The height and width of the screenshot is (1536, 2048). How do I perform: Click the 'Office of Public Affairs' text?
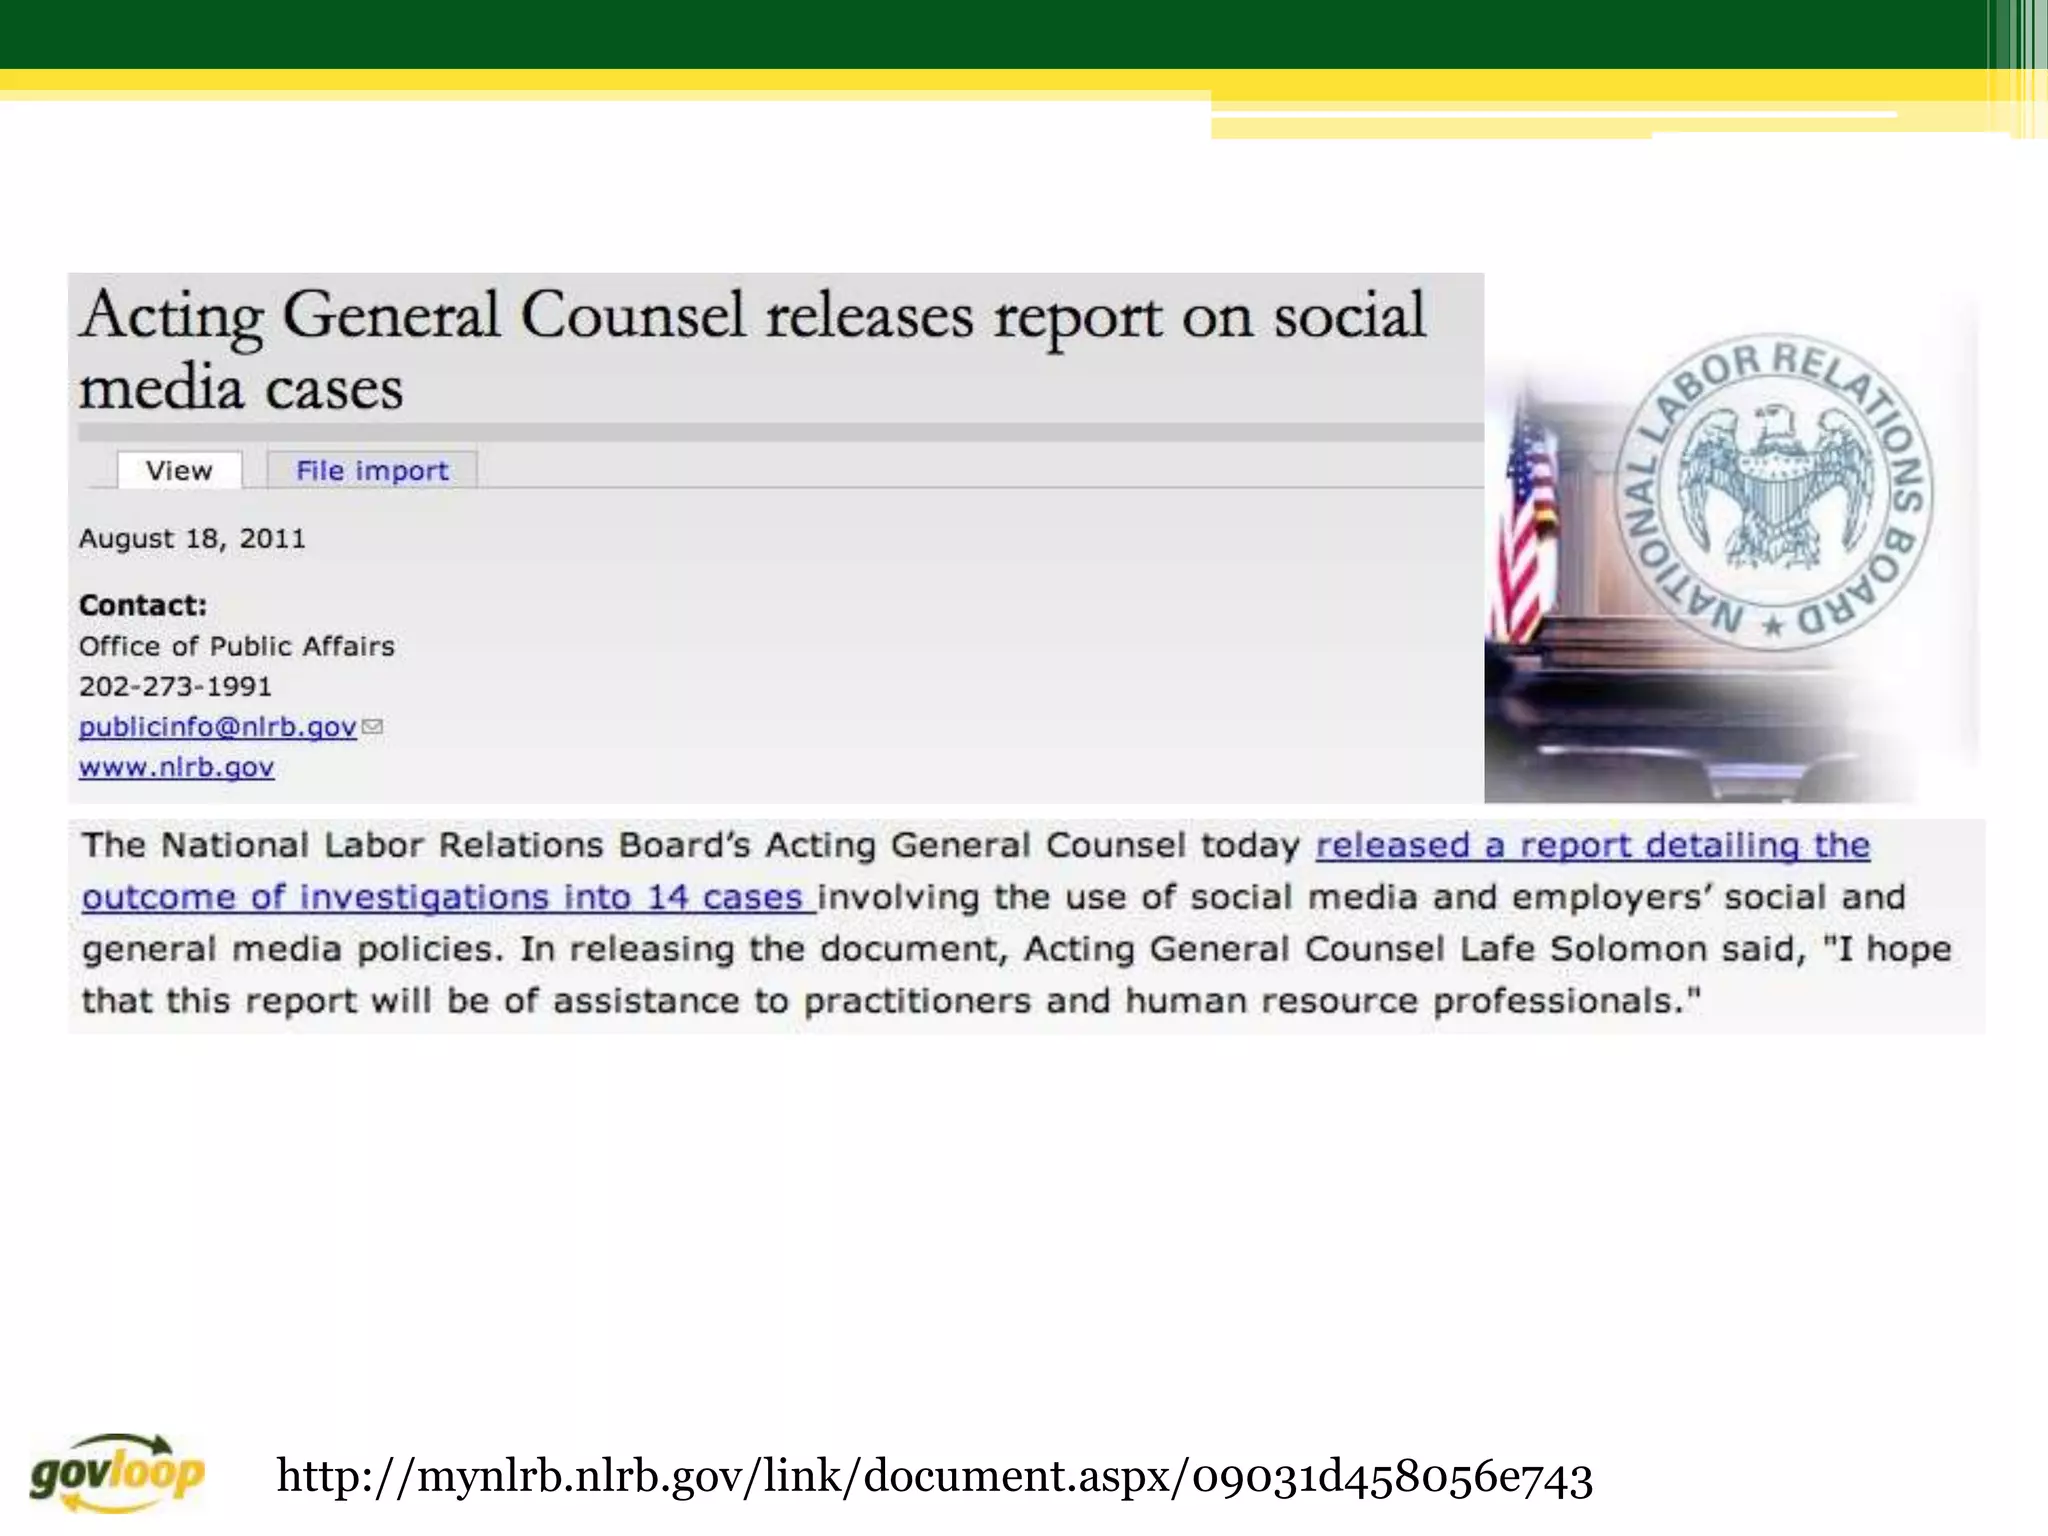click(237, 646)
